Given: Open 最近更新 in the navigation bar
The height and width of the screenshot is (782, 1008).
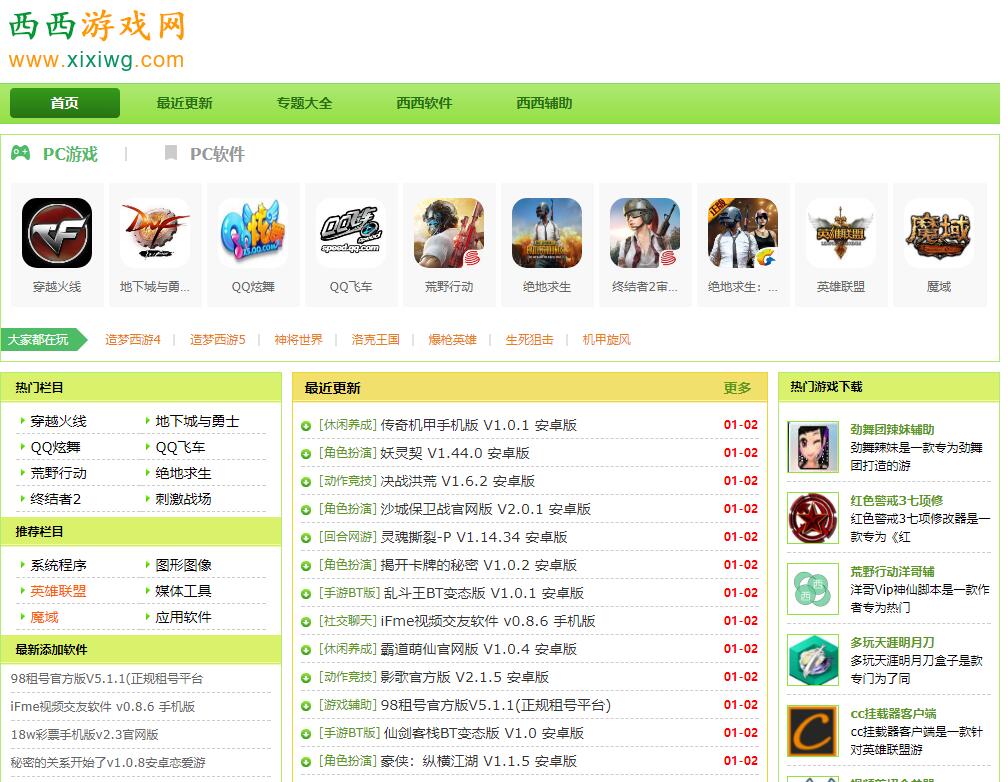Looking at the screenshot, I should coord(184,103).
